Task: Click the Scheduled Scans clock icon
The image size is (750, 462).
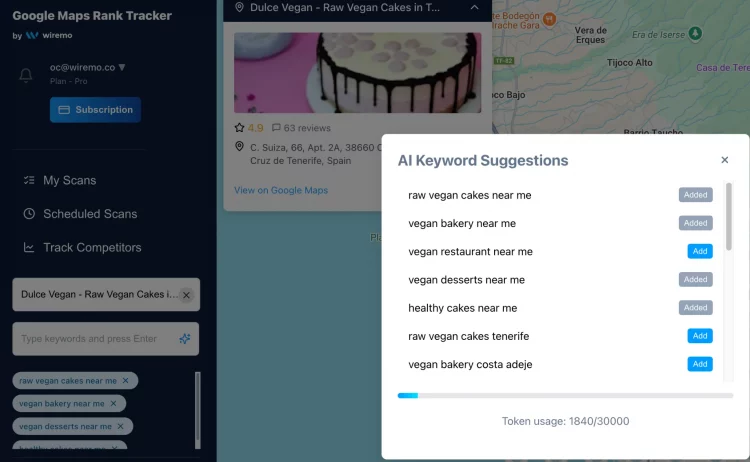Action: (29, 214)
